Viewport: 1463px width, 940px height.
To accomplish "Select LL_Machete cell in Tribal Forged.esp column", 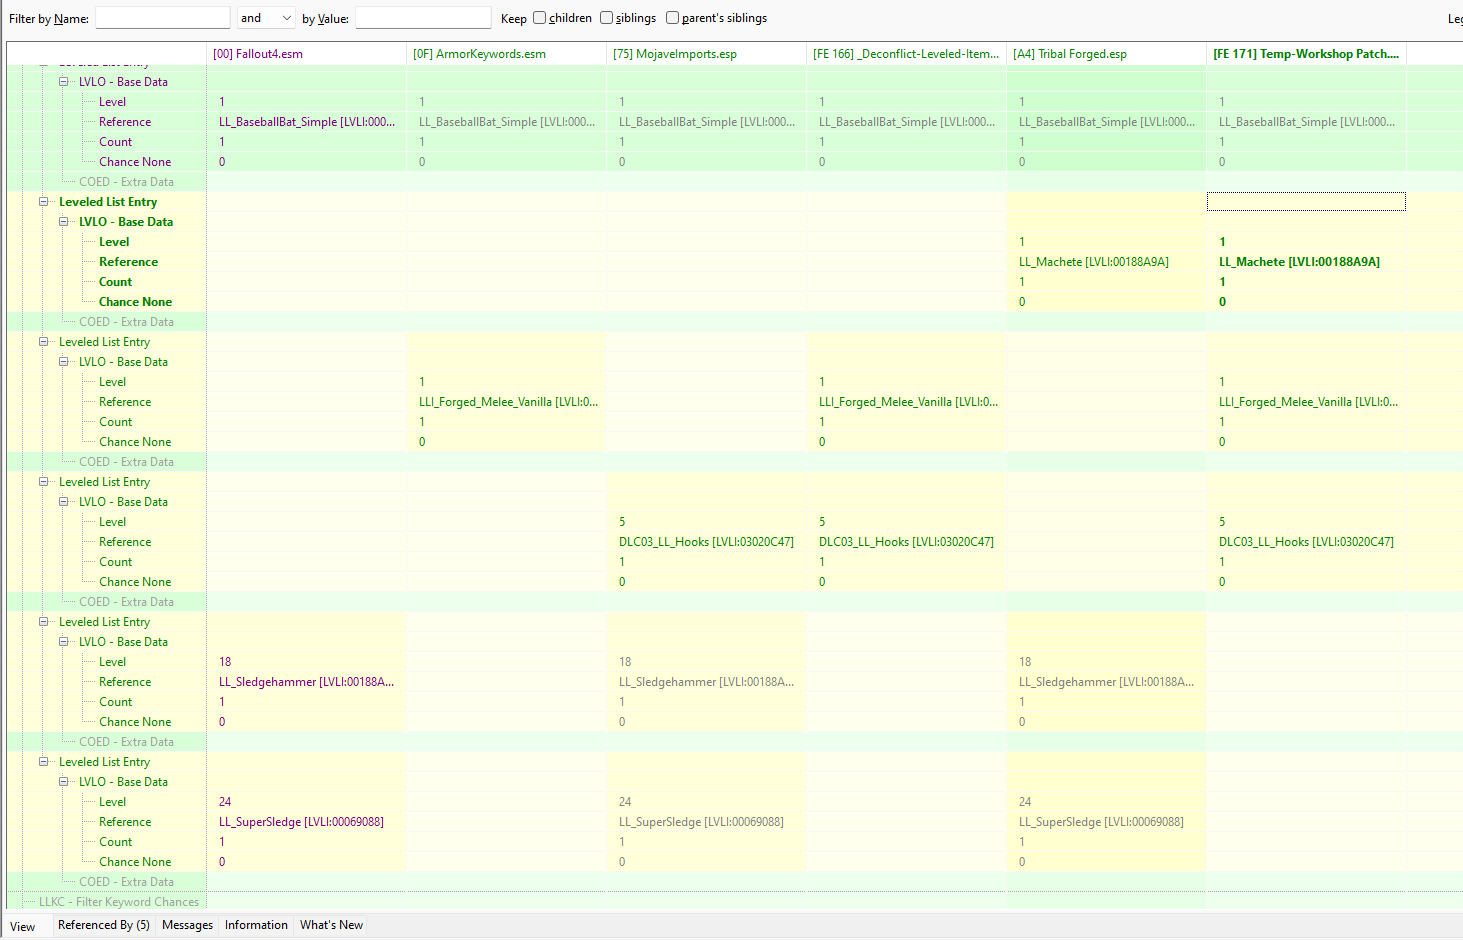I will (x=1106, y=262).
